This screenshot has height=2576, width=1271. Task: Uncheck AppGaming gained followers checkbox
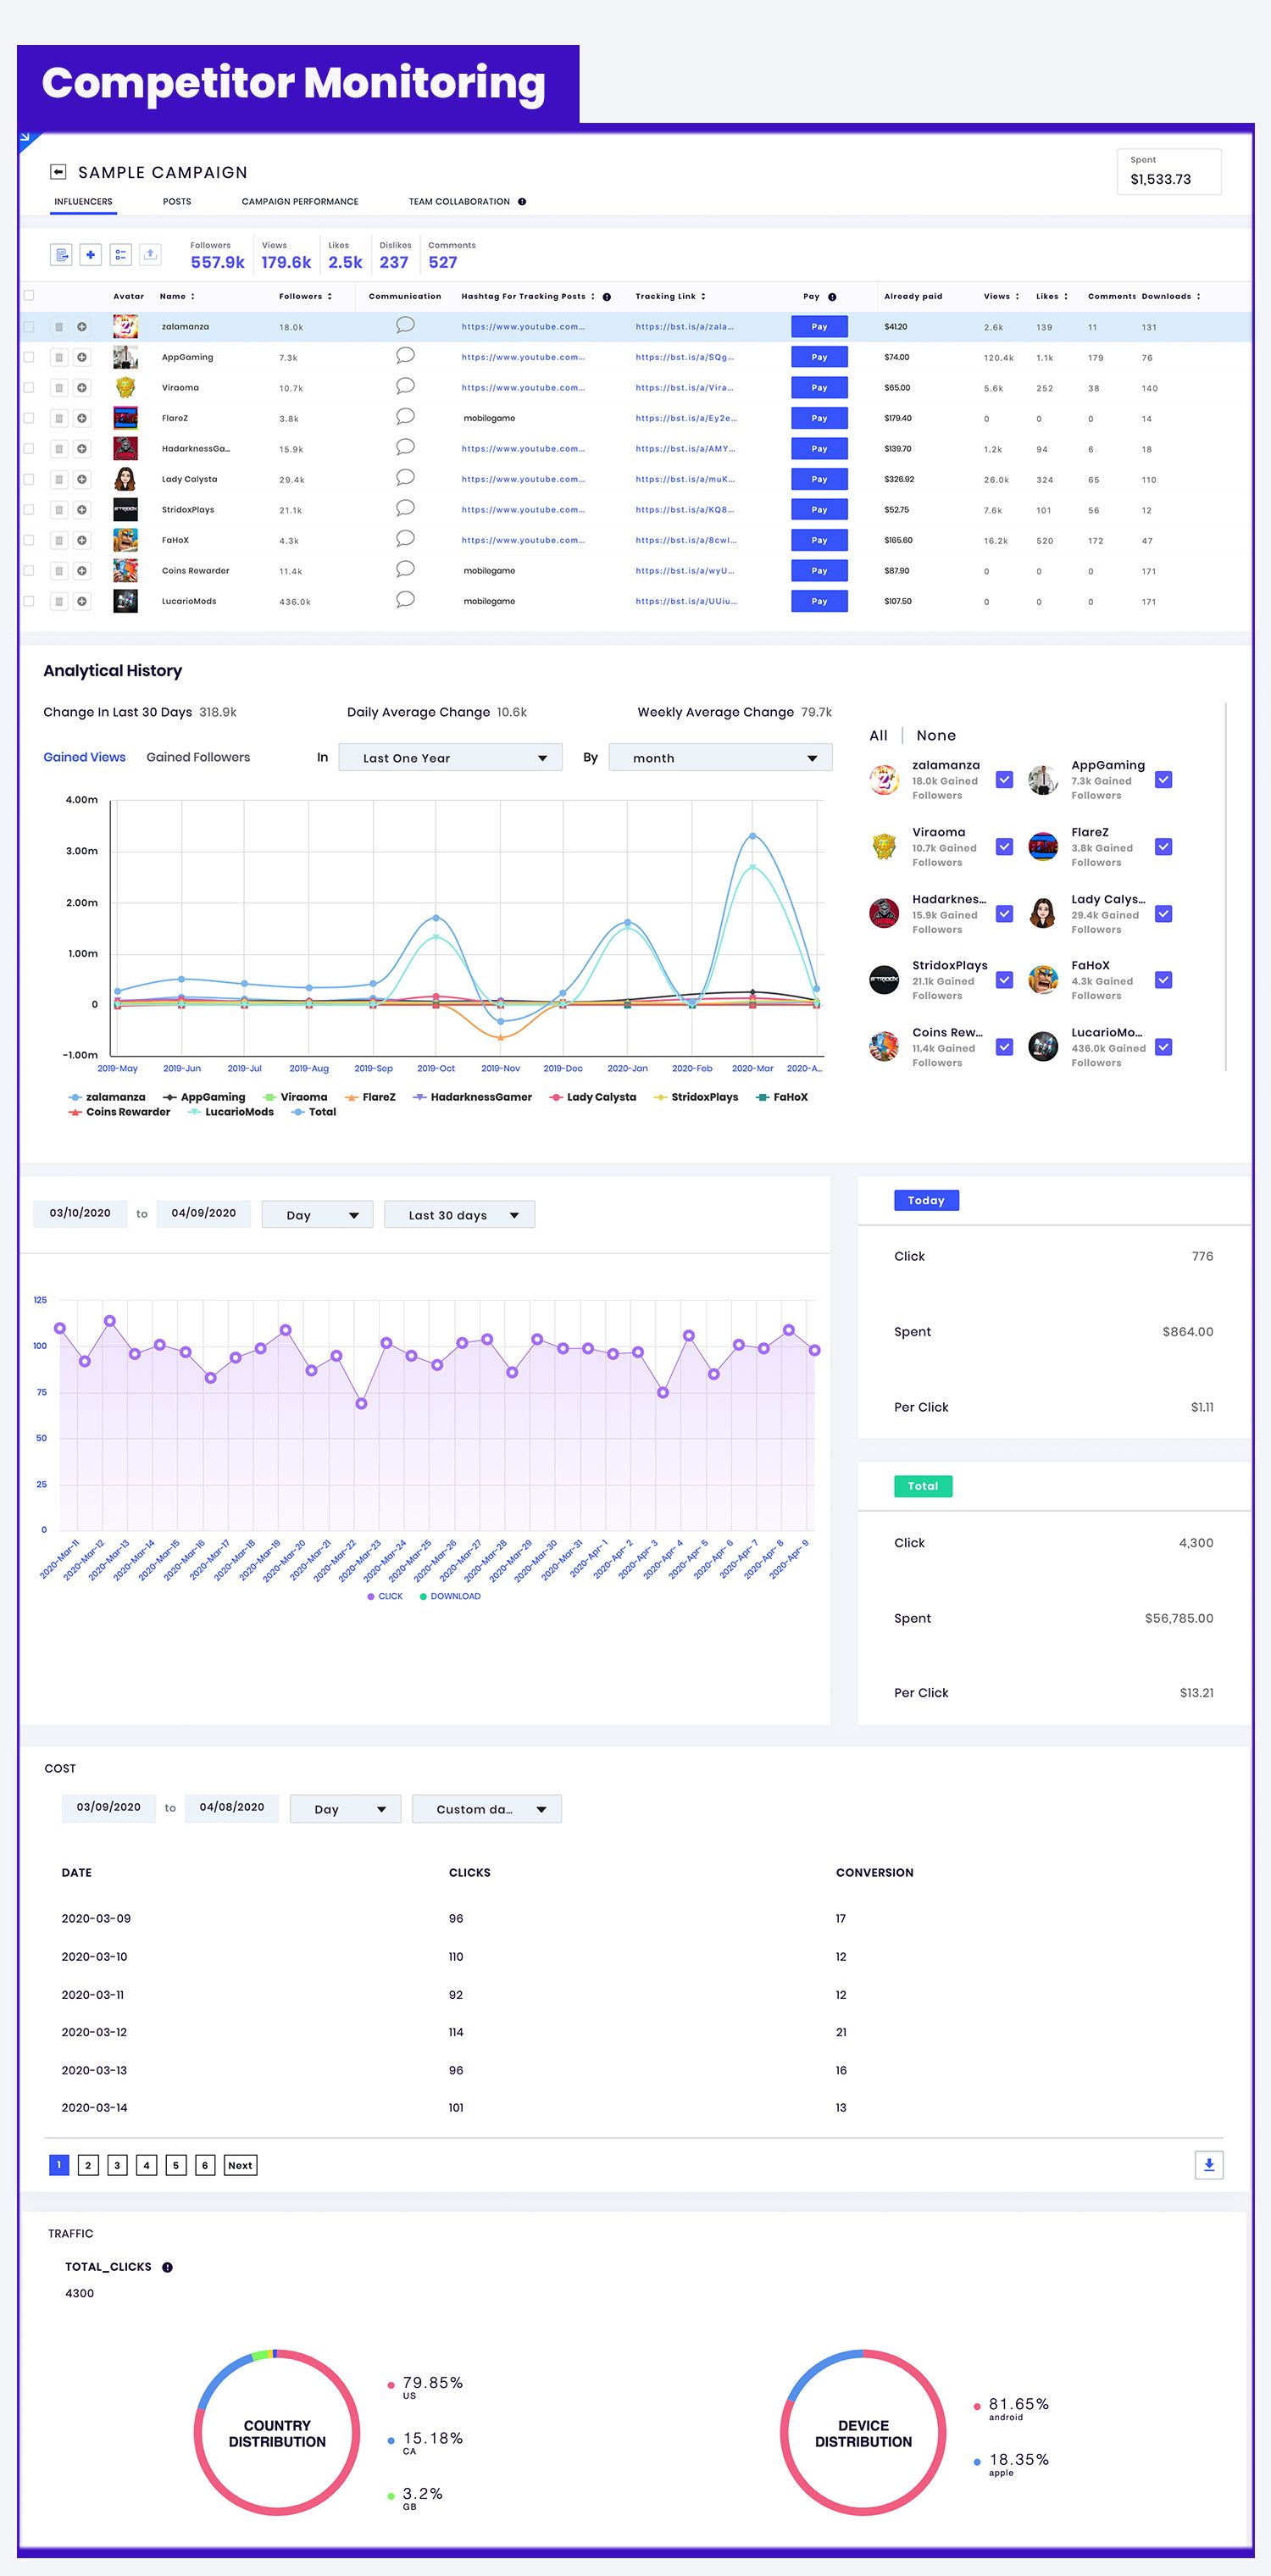pyautogui.click(x=1163, y=780)
